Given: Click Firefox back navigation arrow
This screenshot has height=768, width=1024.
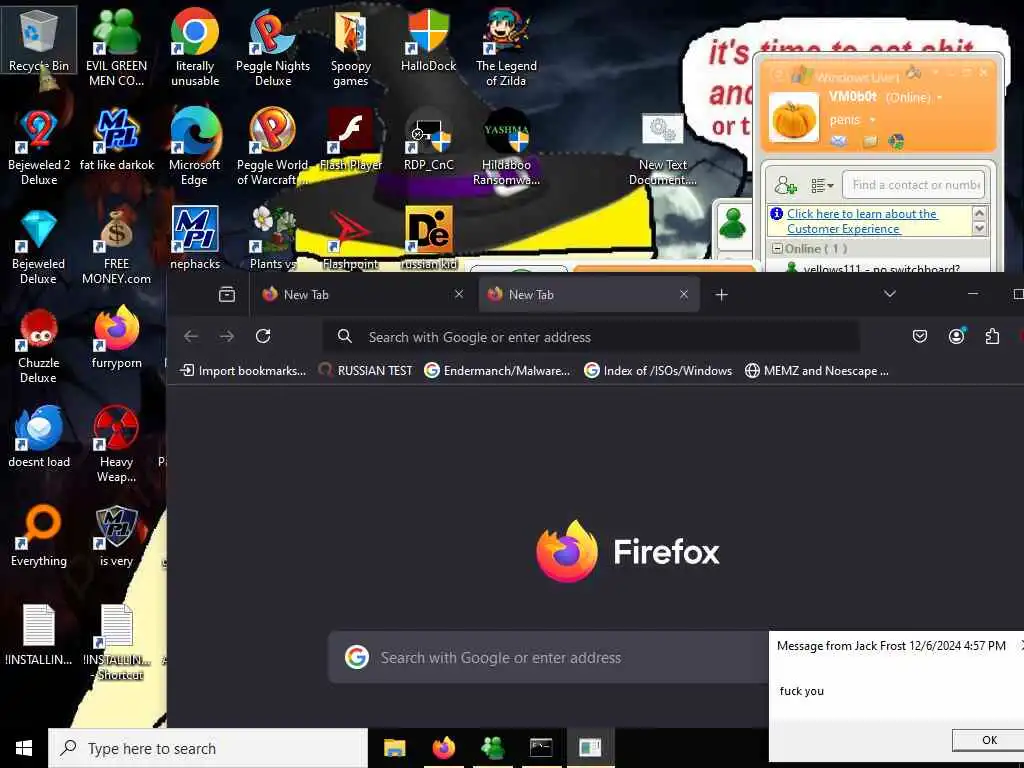Looking at the screenshot, I should tap(191, 336).
